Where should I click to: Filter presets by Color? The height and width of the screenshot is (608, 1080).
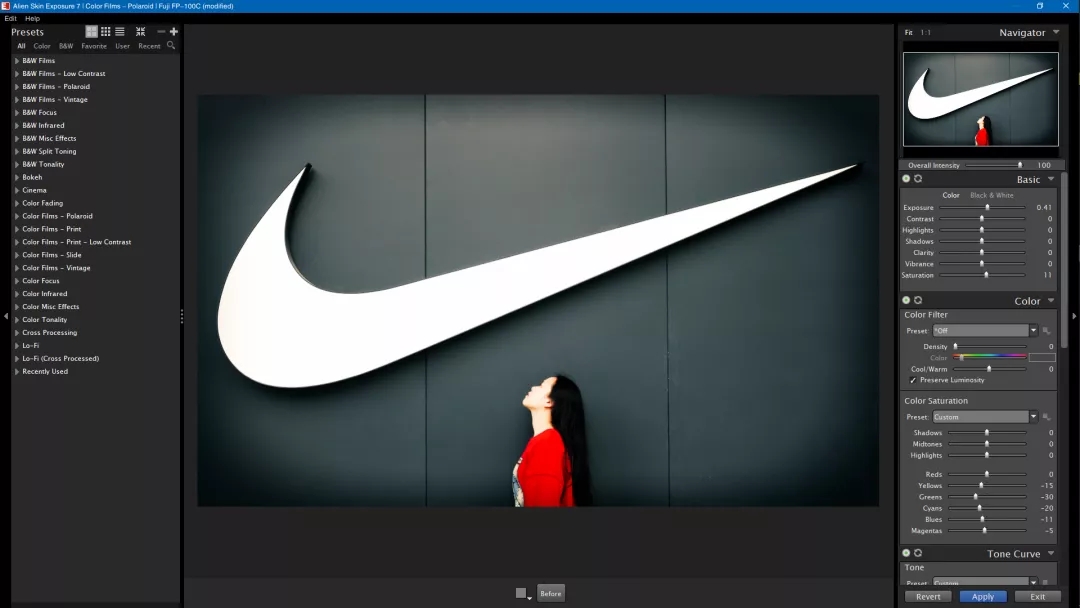point(42,46)
